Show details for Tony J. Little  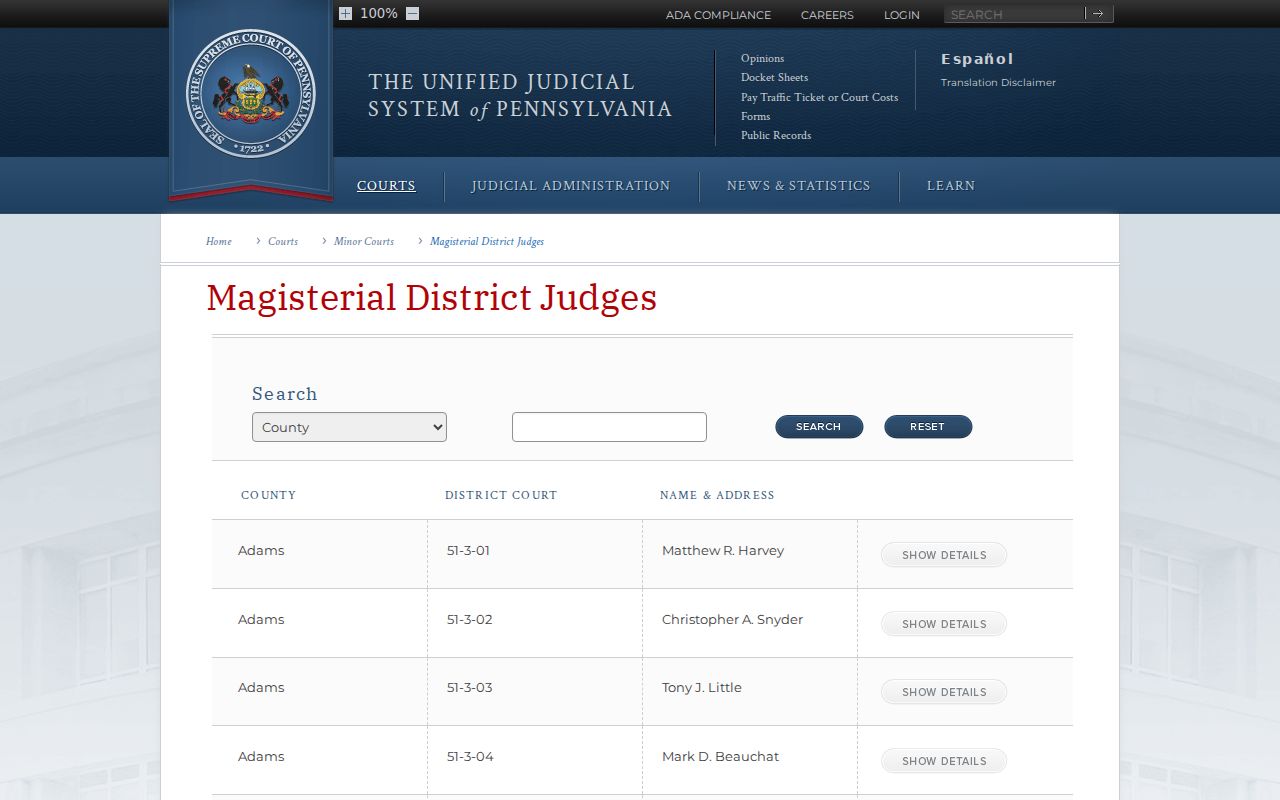pyautogui.click(x=944, y=692)
